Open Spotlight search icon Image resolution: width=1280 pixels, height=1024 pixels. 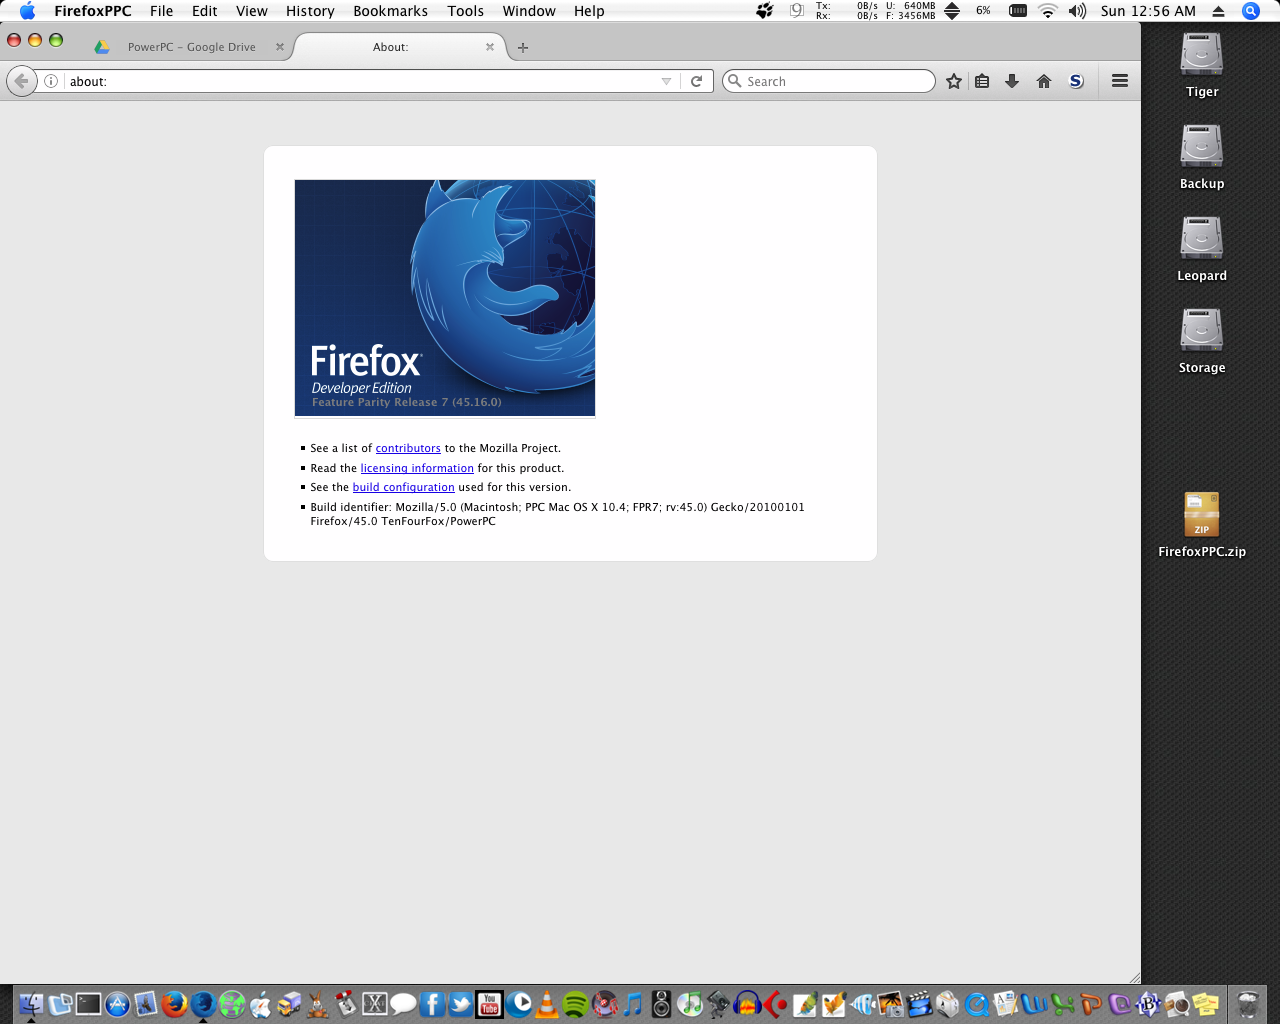(1251, 11)
